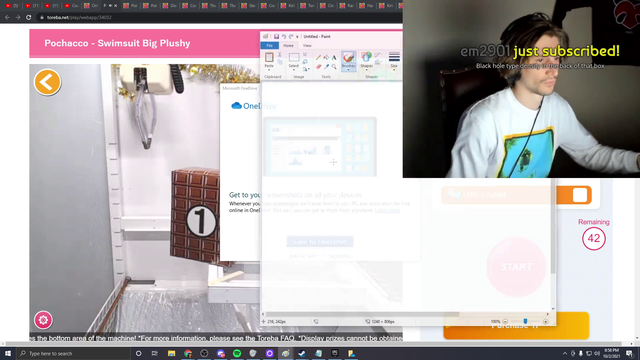Image resolution: width=640 pixels, height=360 pixels.
Task: Show hidden system tray icons
Action: click(x=565, y=353)
